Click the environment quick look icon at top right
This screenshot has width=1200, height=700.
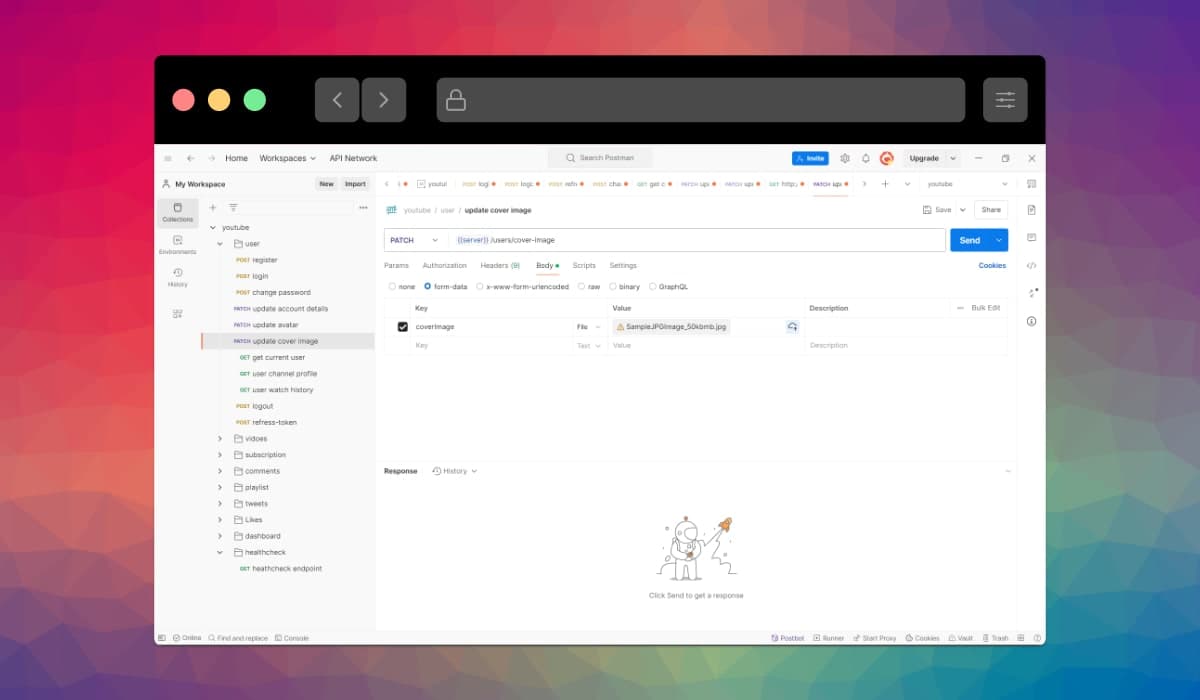[1032, 184]
